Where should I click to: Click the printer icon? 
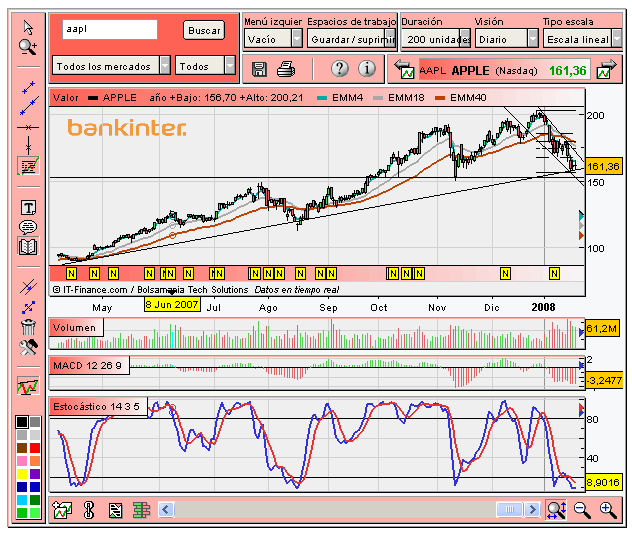pos(286,69)
